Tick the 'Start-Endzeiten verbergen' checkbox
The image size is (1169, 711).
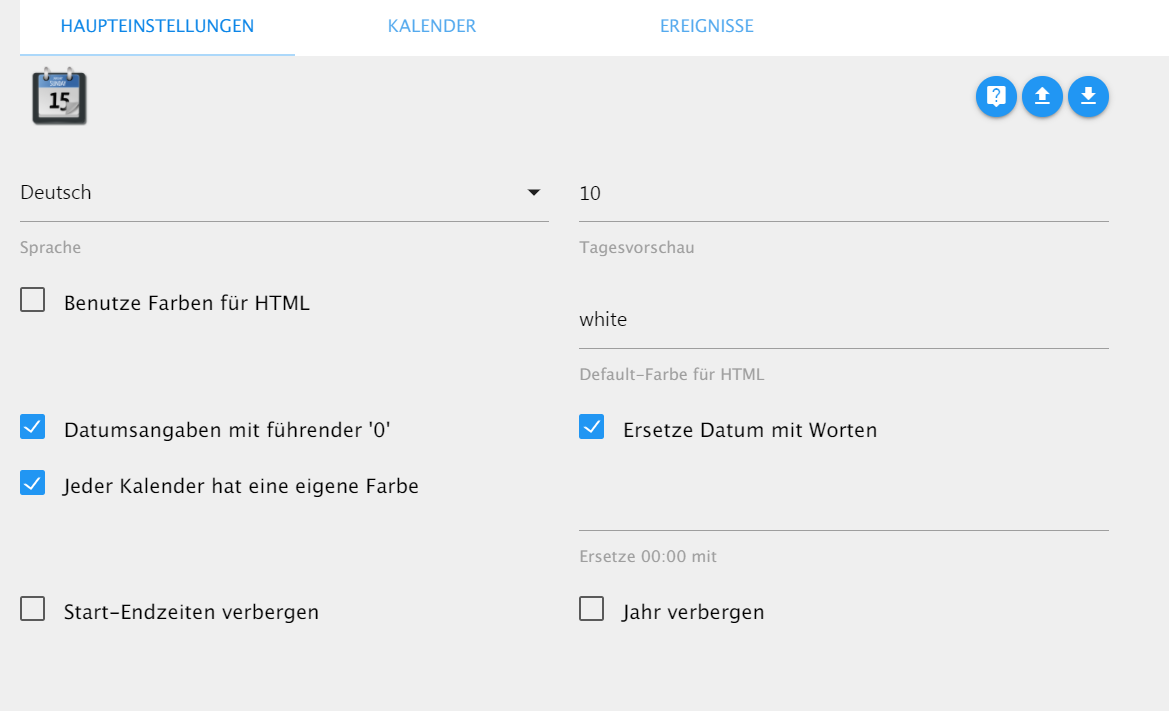tap(33, 609)
